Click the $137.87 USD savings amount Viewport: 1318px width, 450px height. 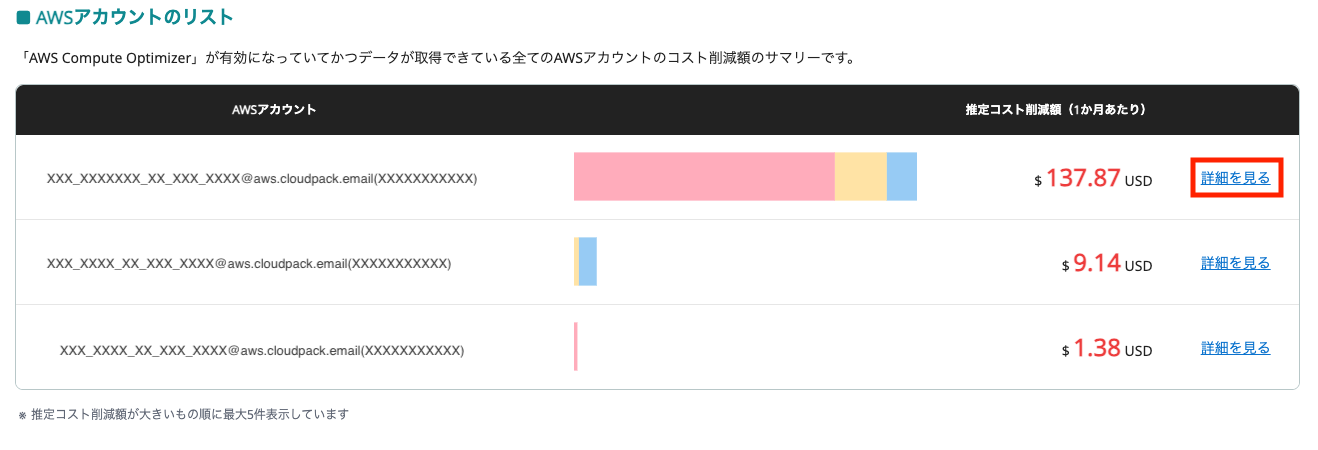tap(1093, 179)
